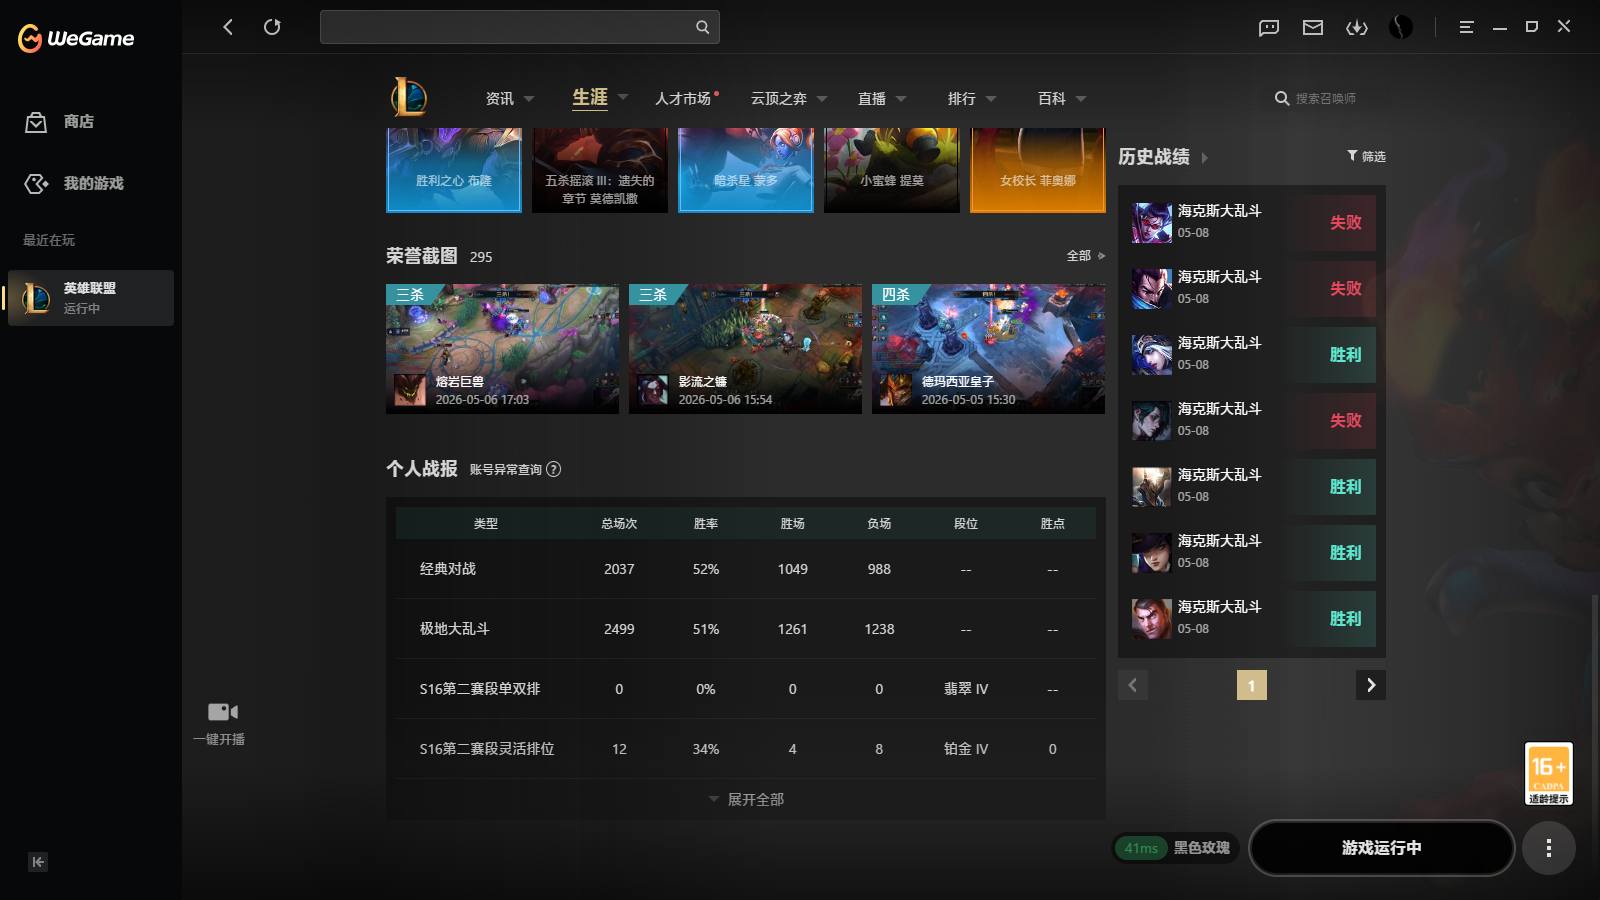
Task: Click the 黑色玫瑰 server latency indicator
Action: pyautogui.click(x=1176, y=848)
